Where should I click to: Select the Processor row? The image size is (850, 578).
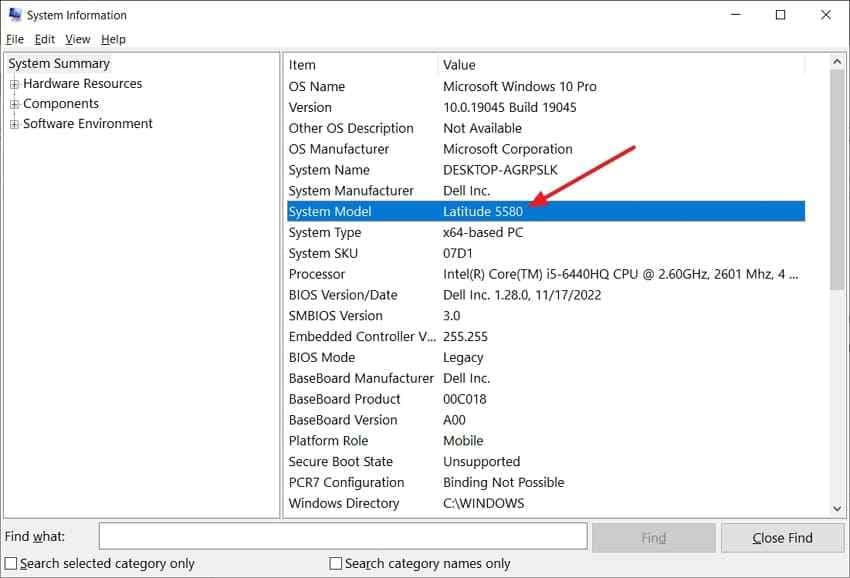(546, 274)
